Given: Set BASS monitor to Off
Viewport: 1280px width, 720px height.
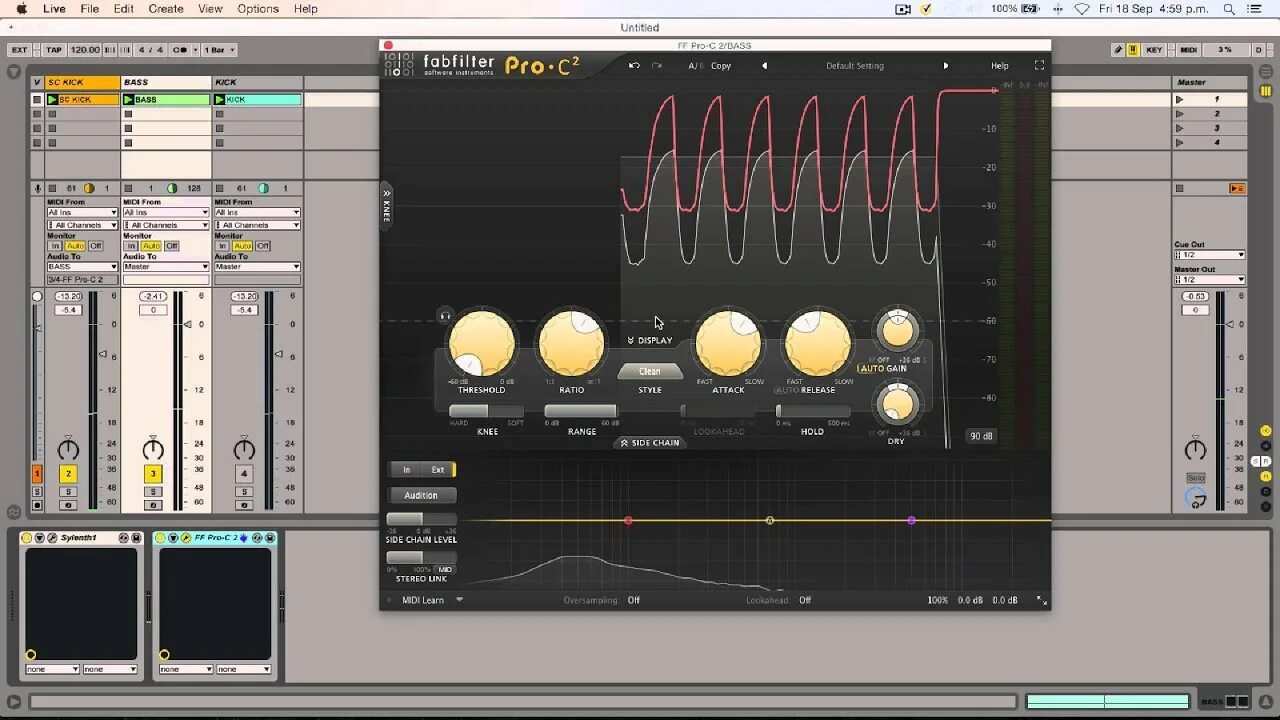Looking at the screenshot, I should (x=172, y=246).
